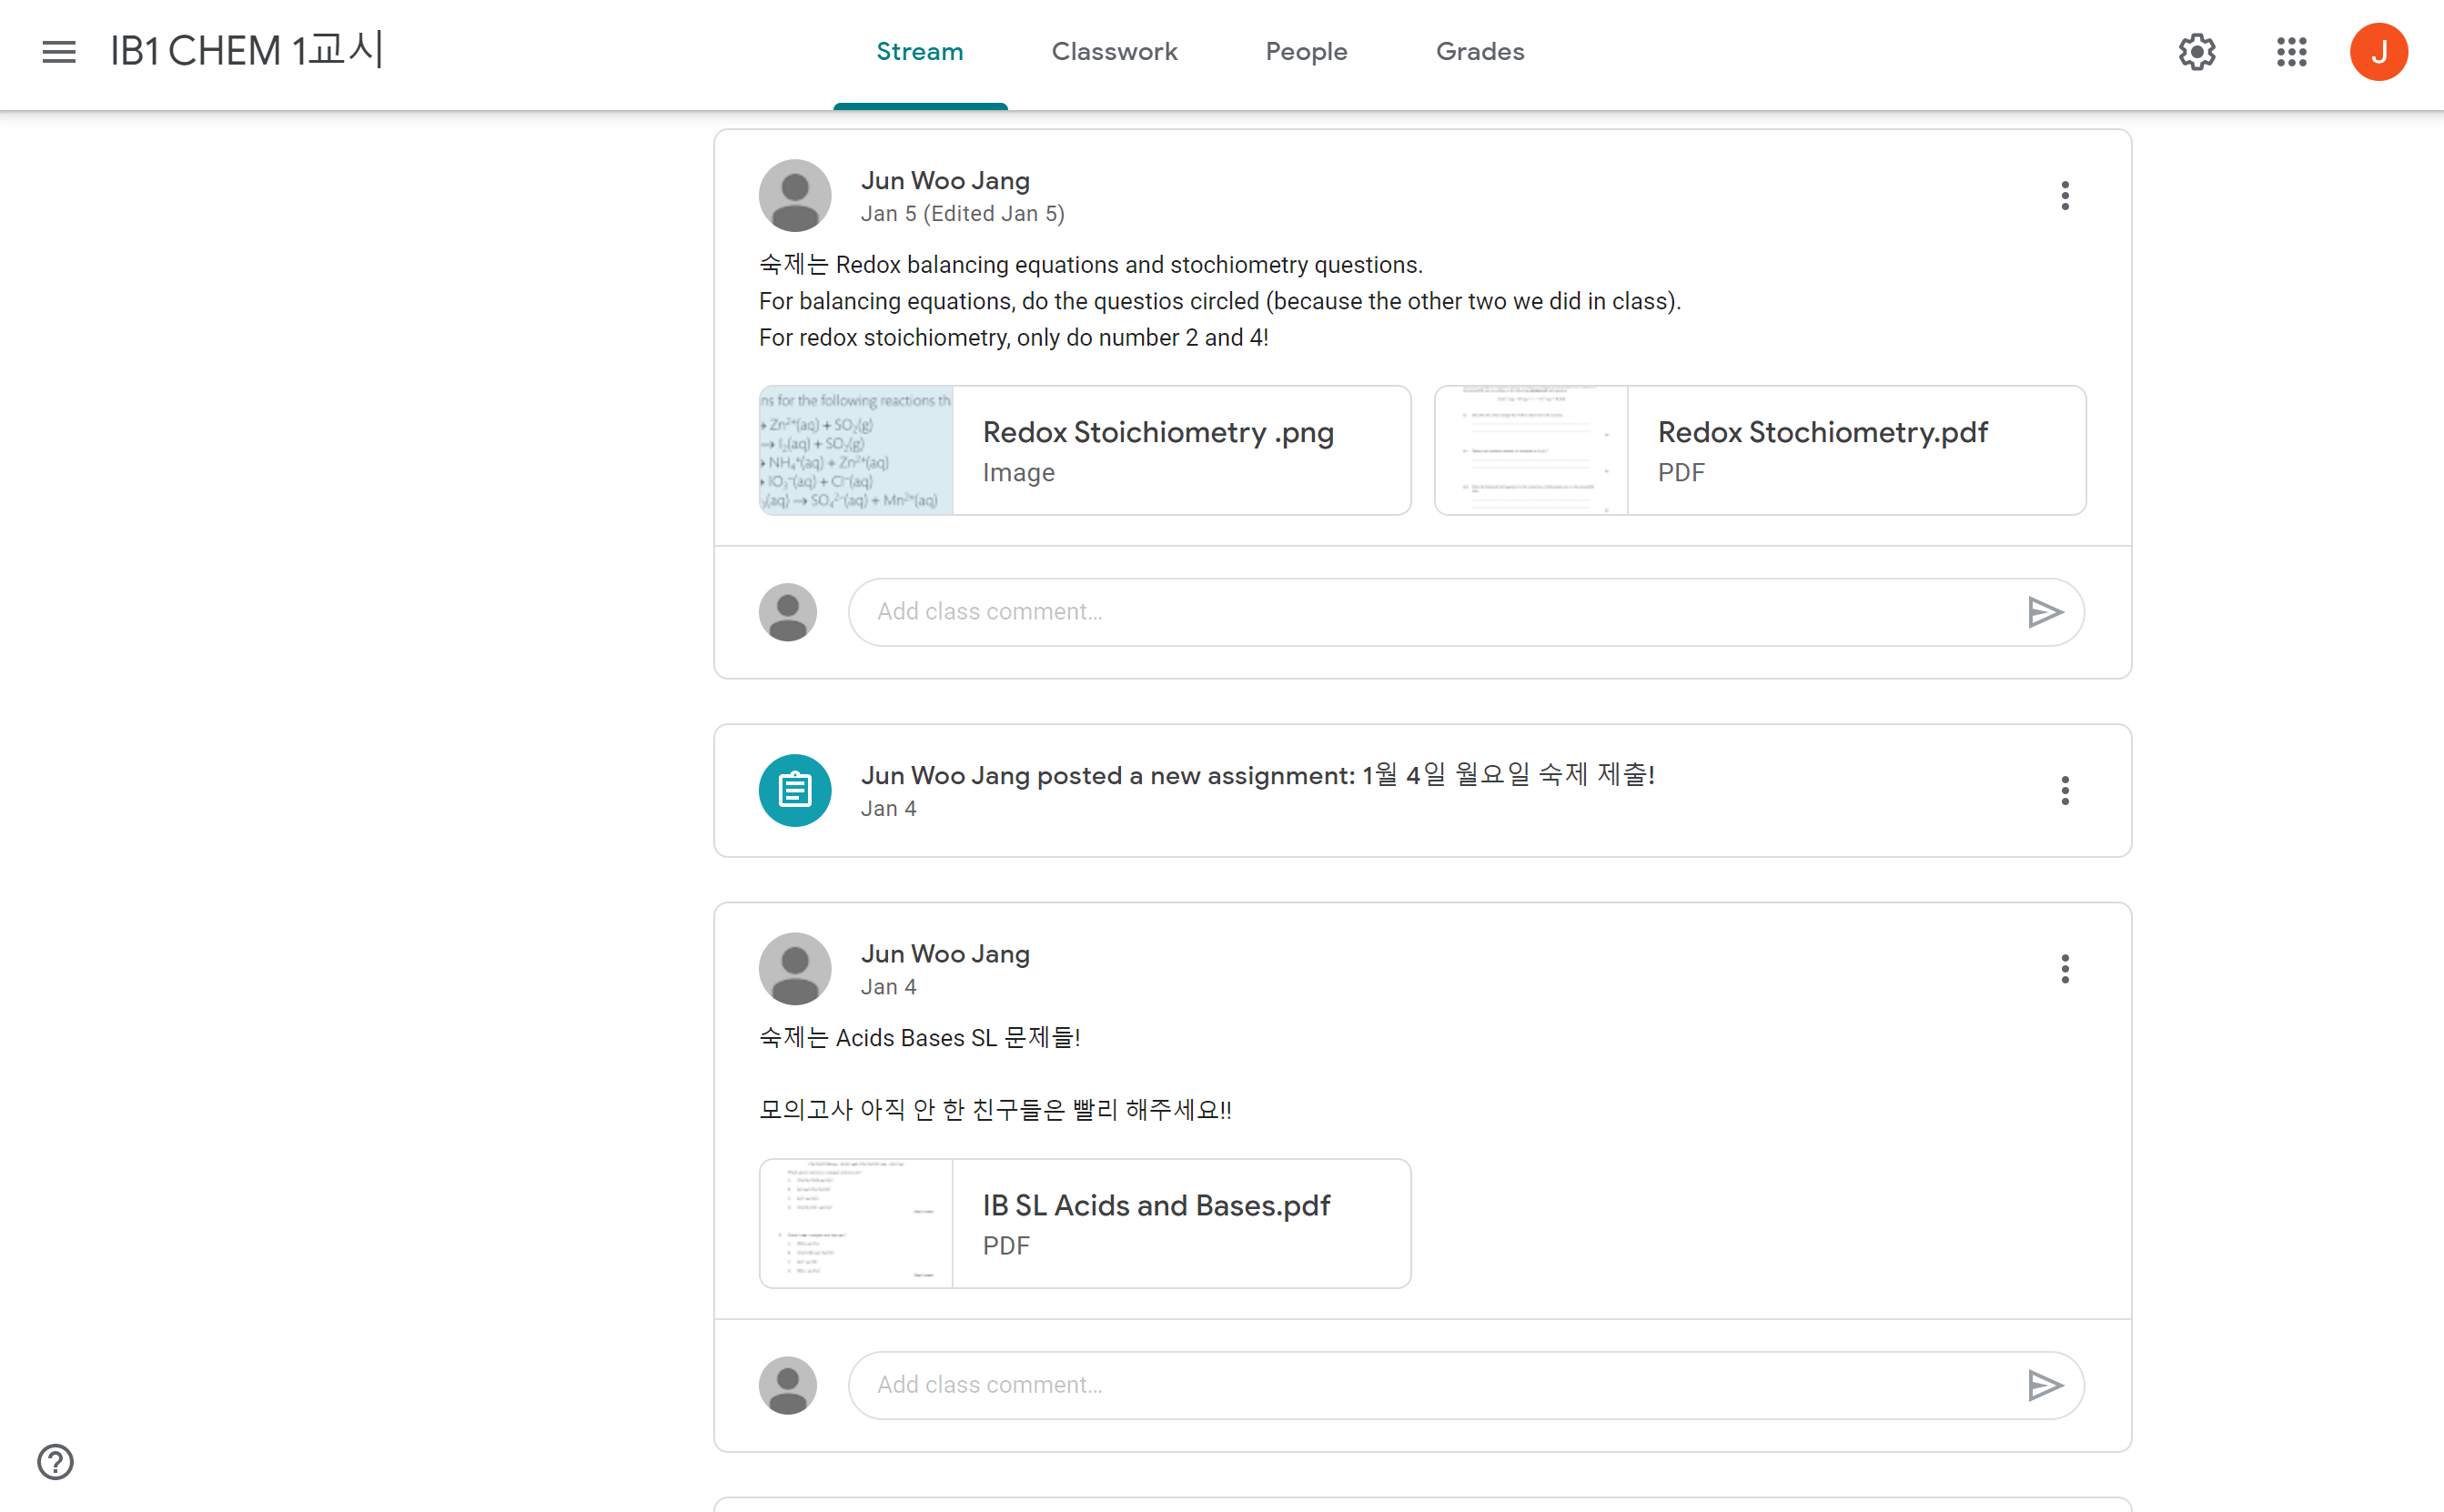The width and height of the screenshot is (2444, 1512).
Task: Open the main hamburger menu
Action: click(x=59, y=52)
